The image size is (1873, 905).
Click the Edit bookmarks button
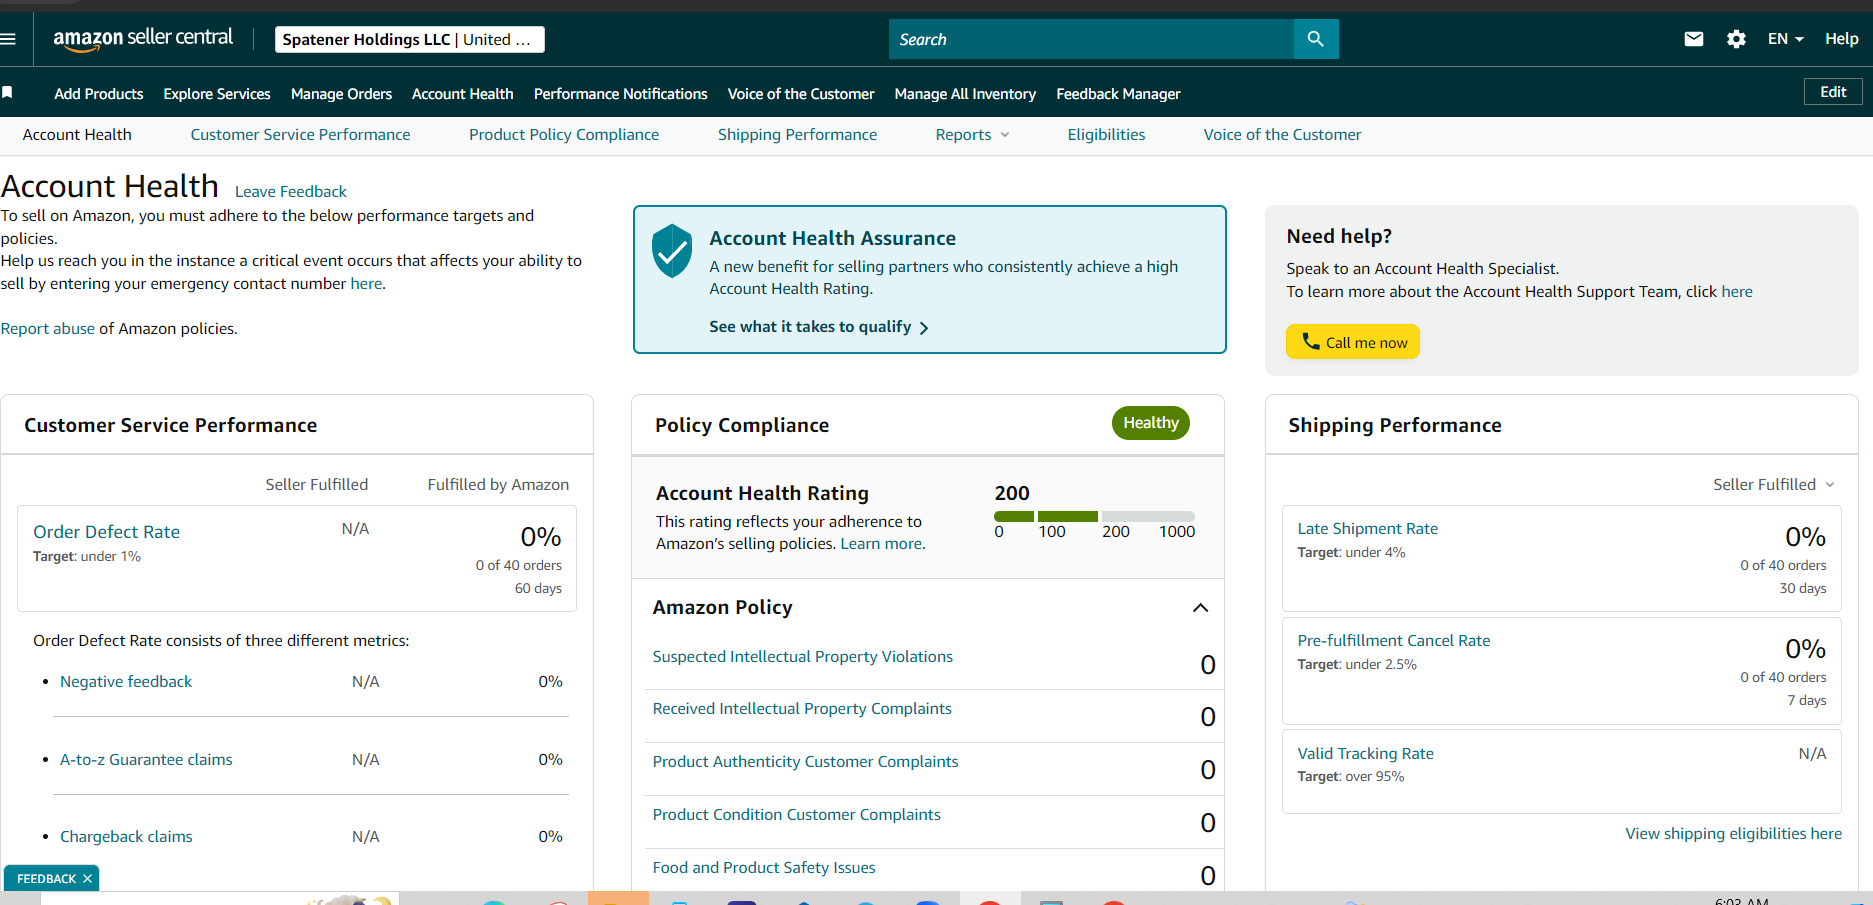tap(1833, 92)
